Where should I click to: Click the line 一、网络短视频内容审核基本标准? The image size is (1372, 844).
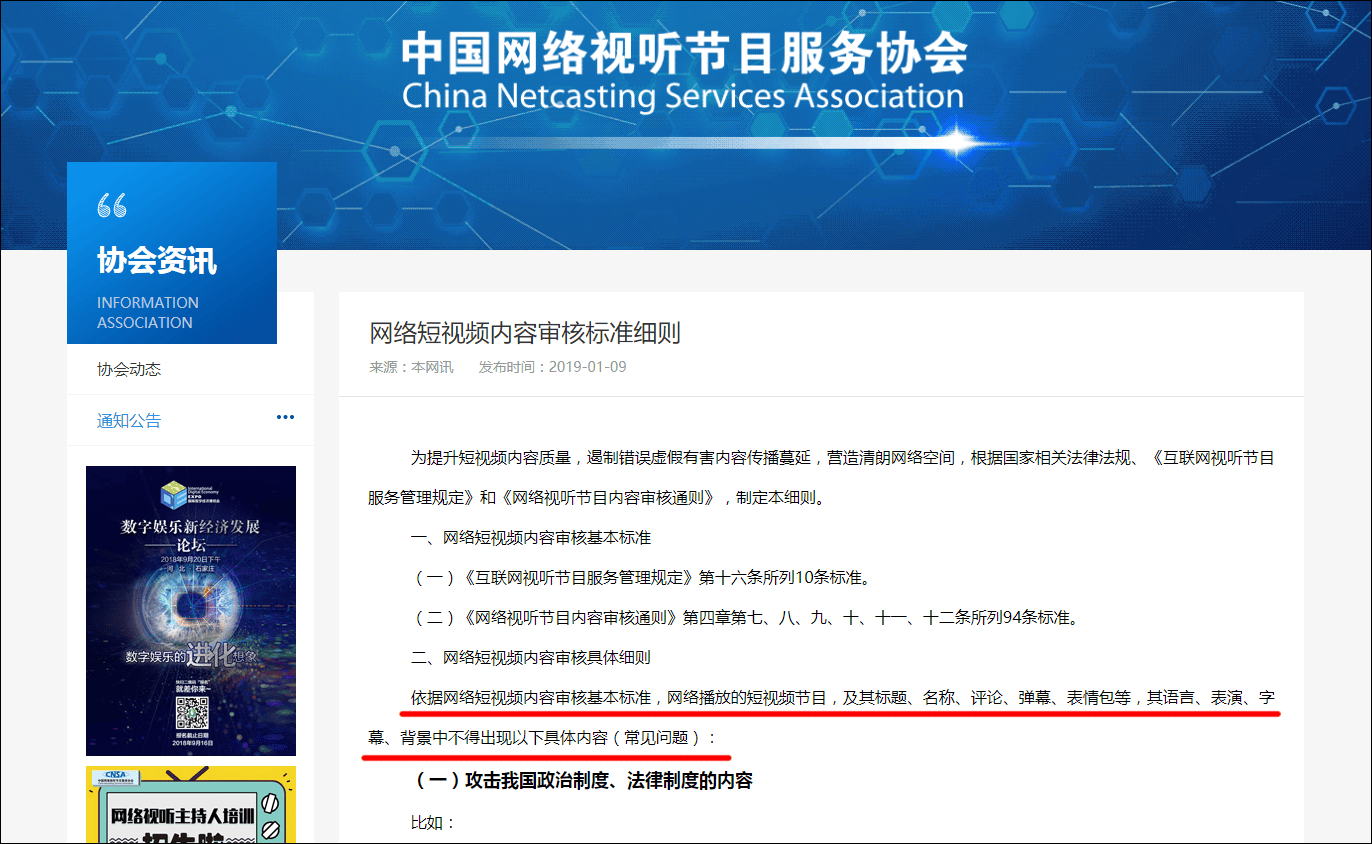tap(531, 537)
